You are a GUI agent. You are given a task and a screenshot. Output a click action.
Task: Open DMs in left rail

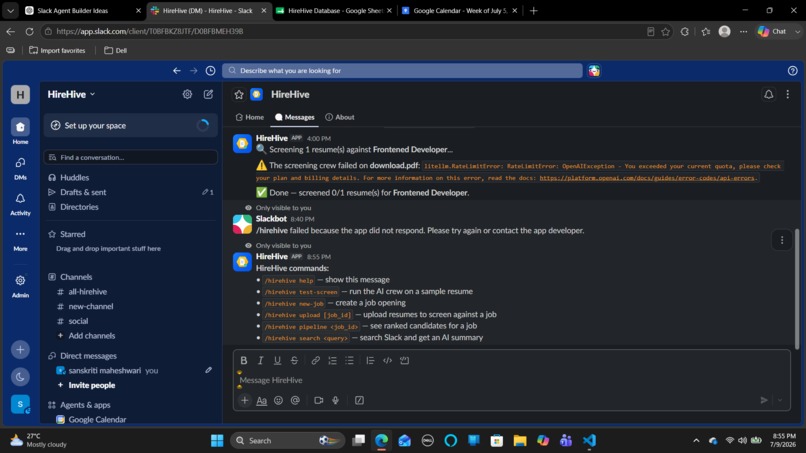click(20, 168)
